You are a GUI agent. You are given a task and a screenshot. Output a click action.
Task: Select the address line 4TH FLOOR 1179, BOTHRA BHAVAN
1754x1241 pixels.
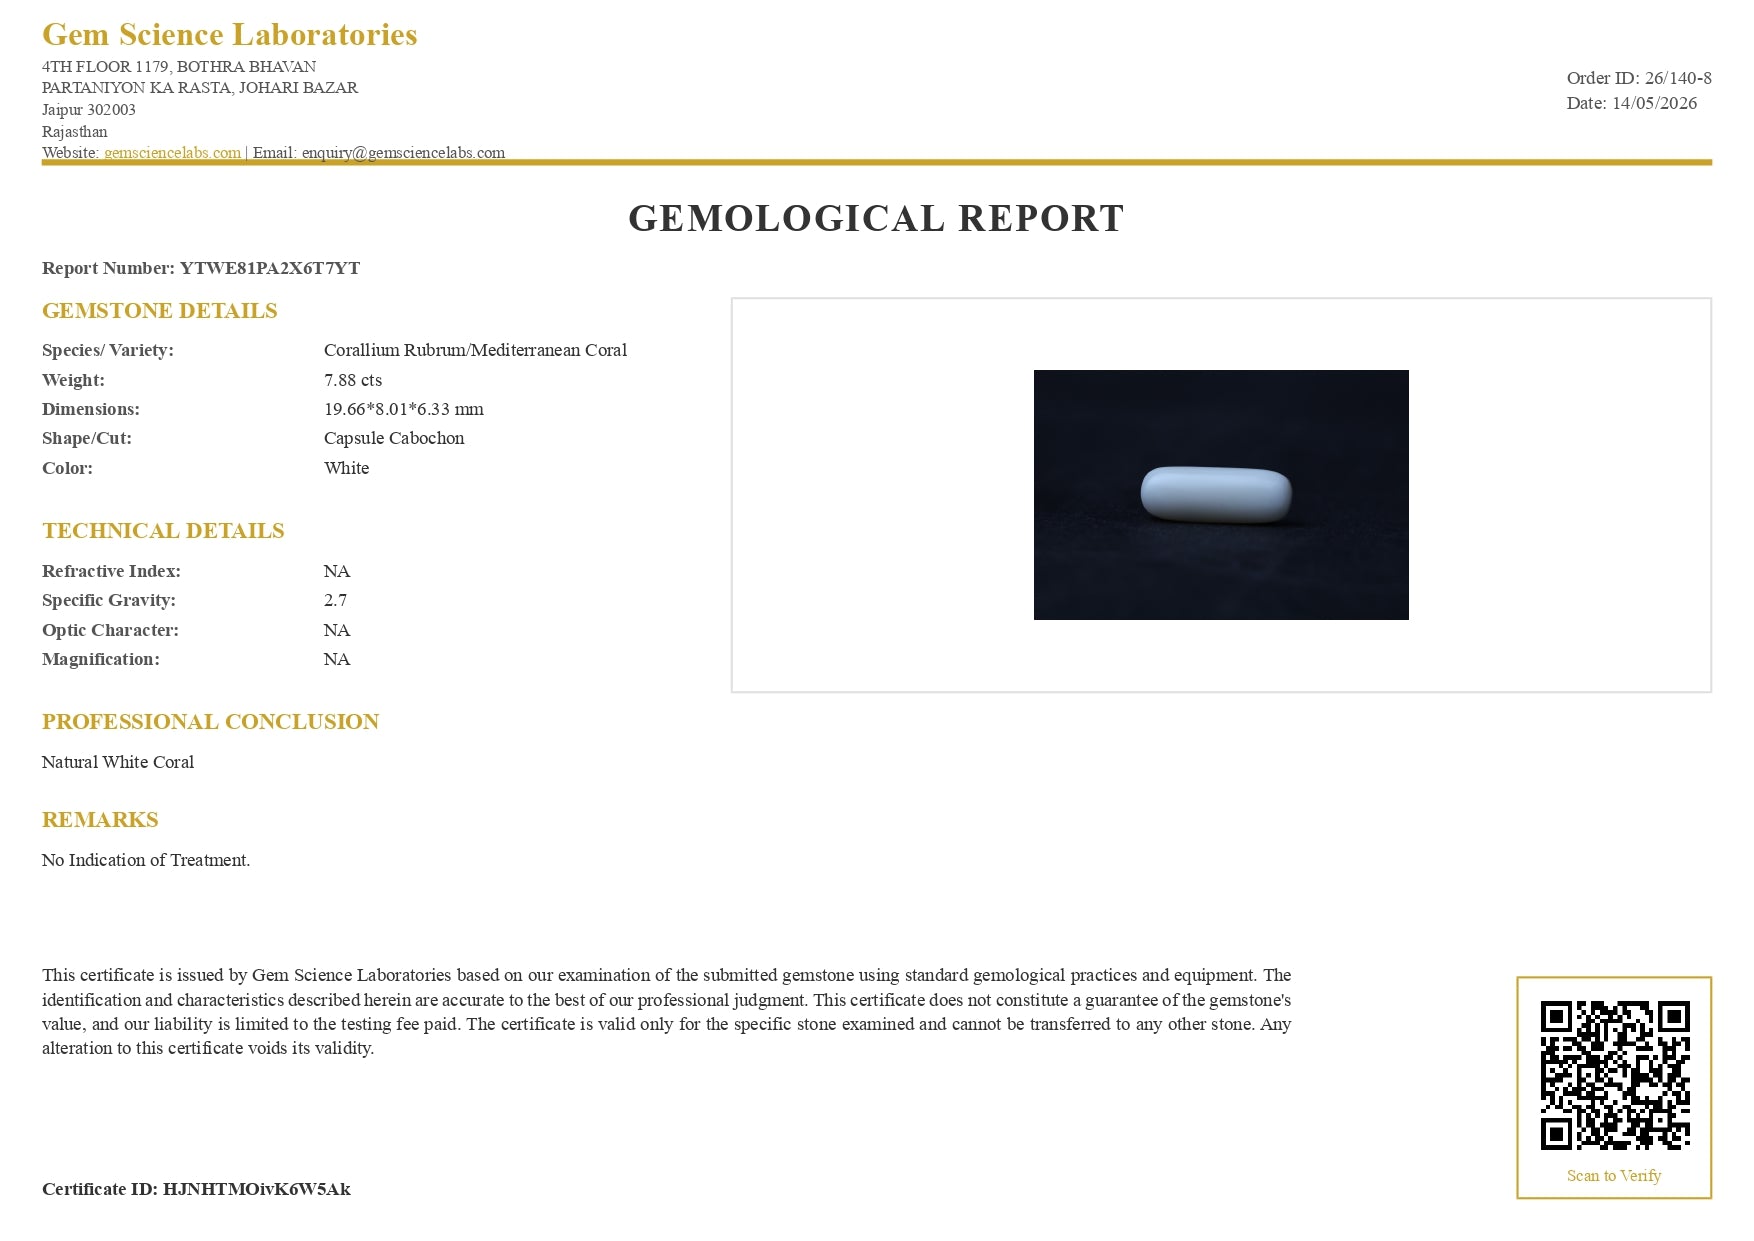click(179, 67)
